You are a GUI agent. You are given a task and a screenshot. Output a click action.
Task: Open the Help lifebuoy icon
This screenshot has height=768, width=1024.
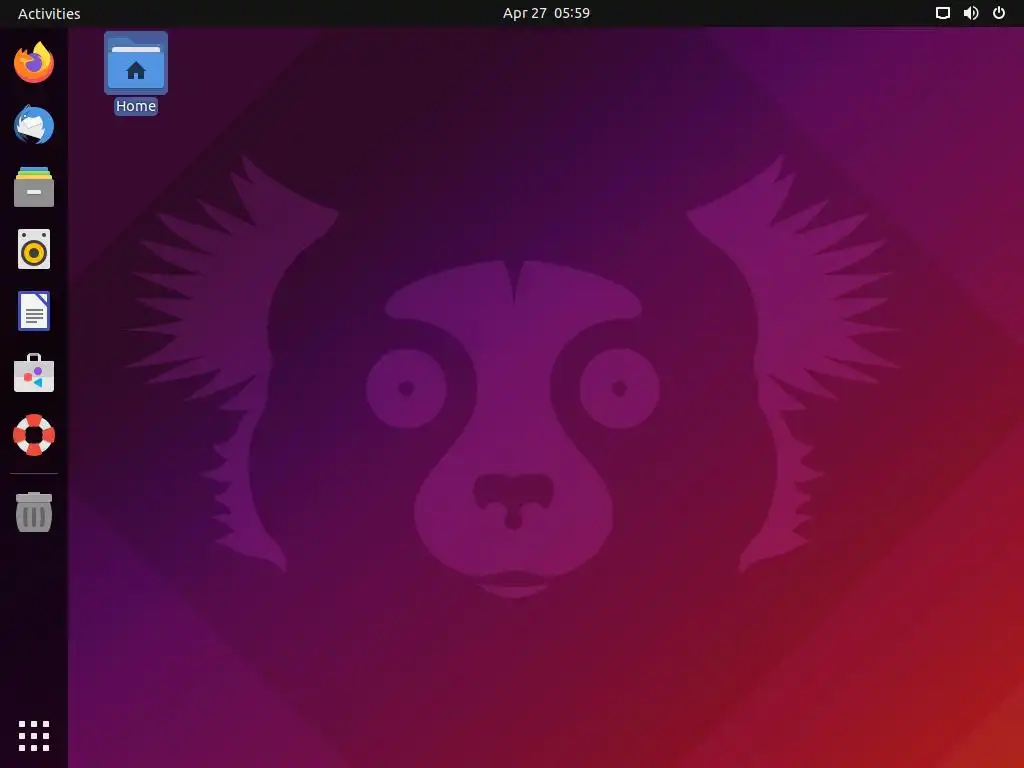(x=34, y=435)
